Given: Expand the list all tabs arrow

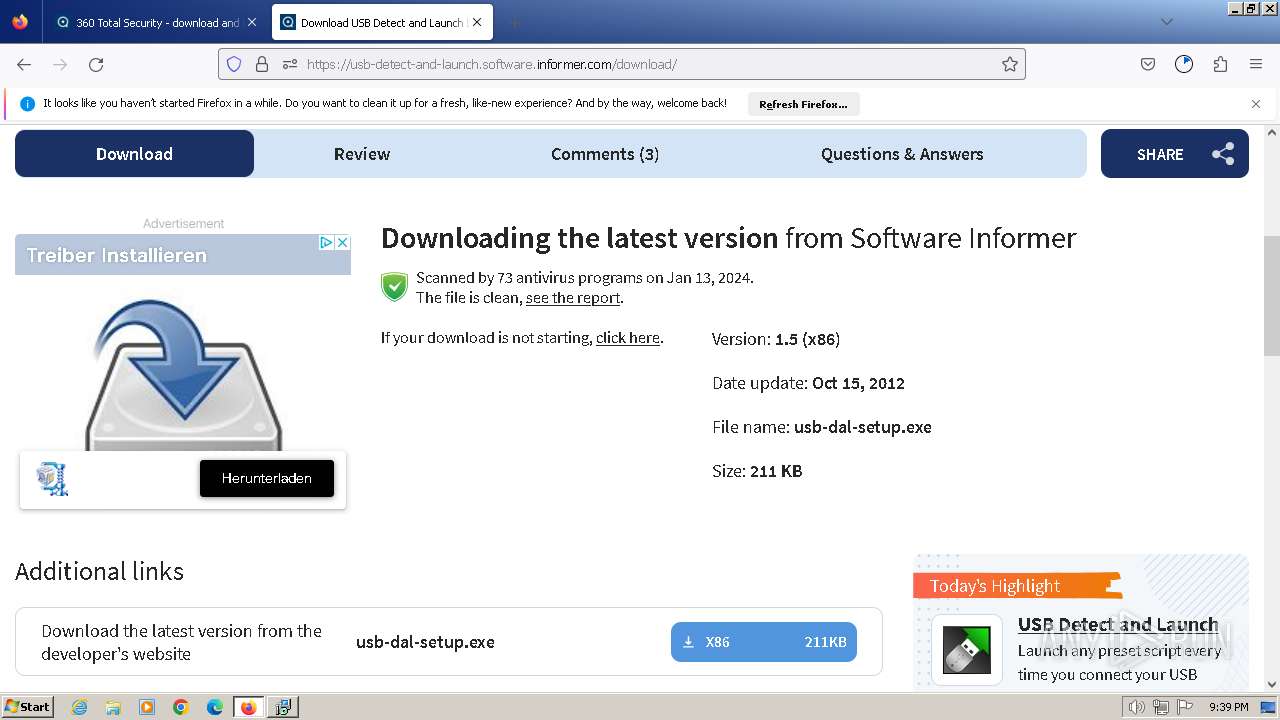Looking at the screenshot, I should 1167,22.
